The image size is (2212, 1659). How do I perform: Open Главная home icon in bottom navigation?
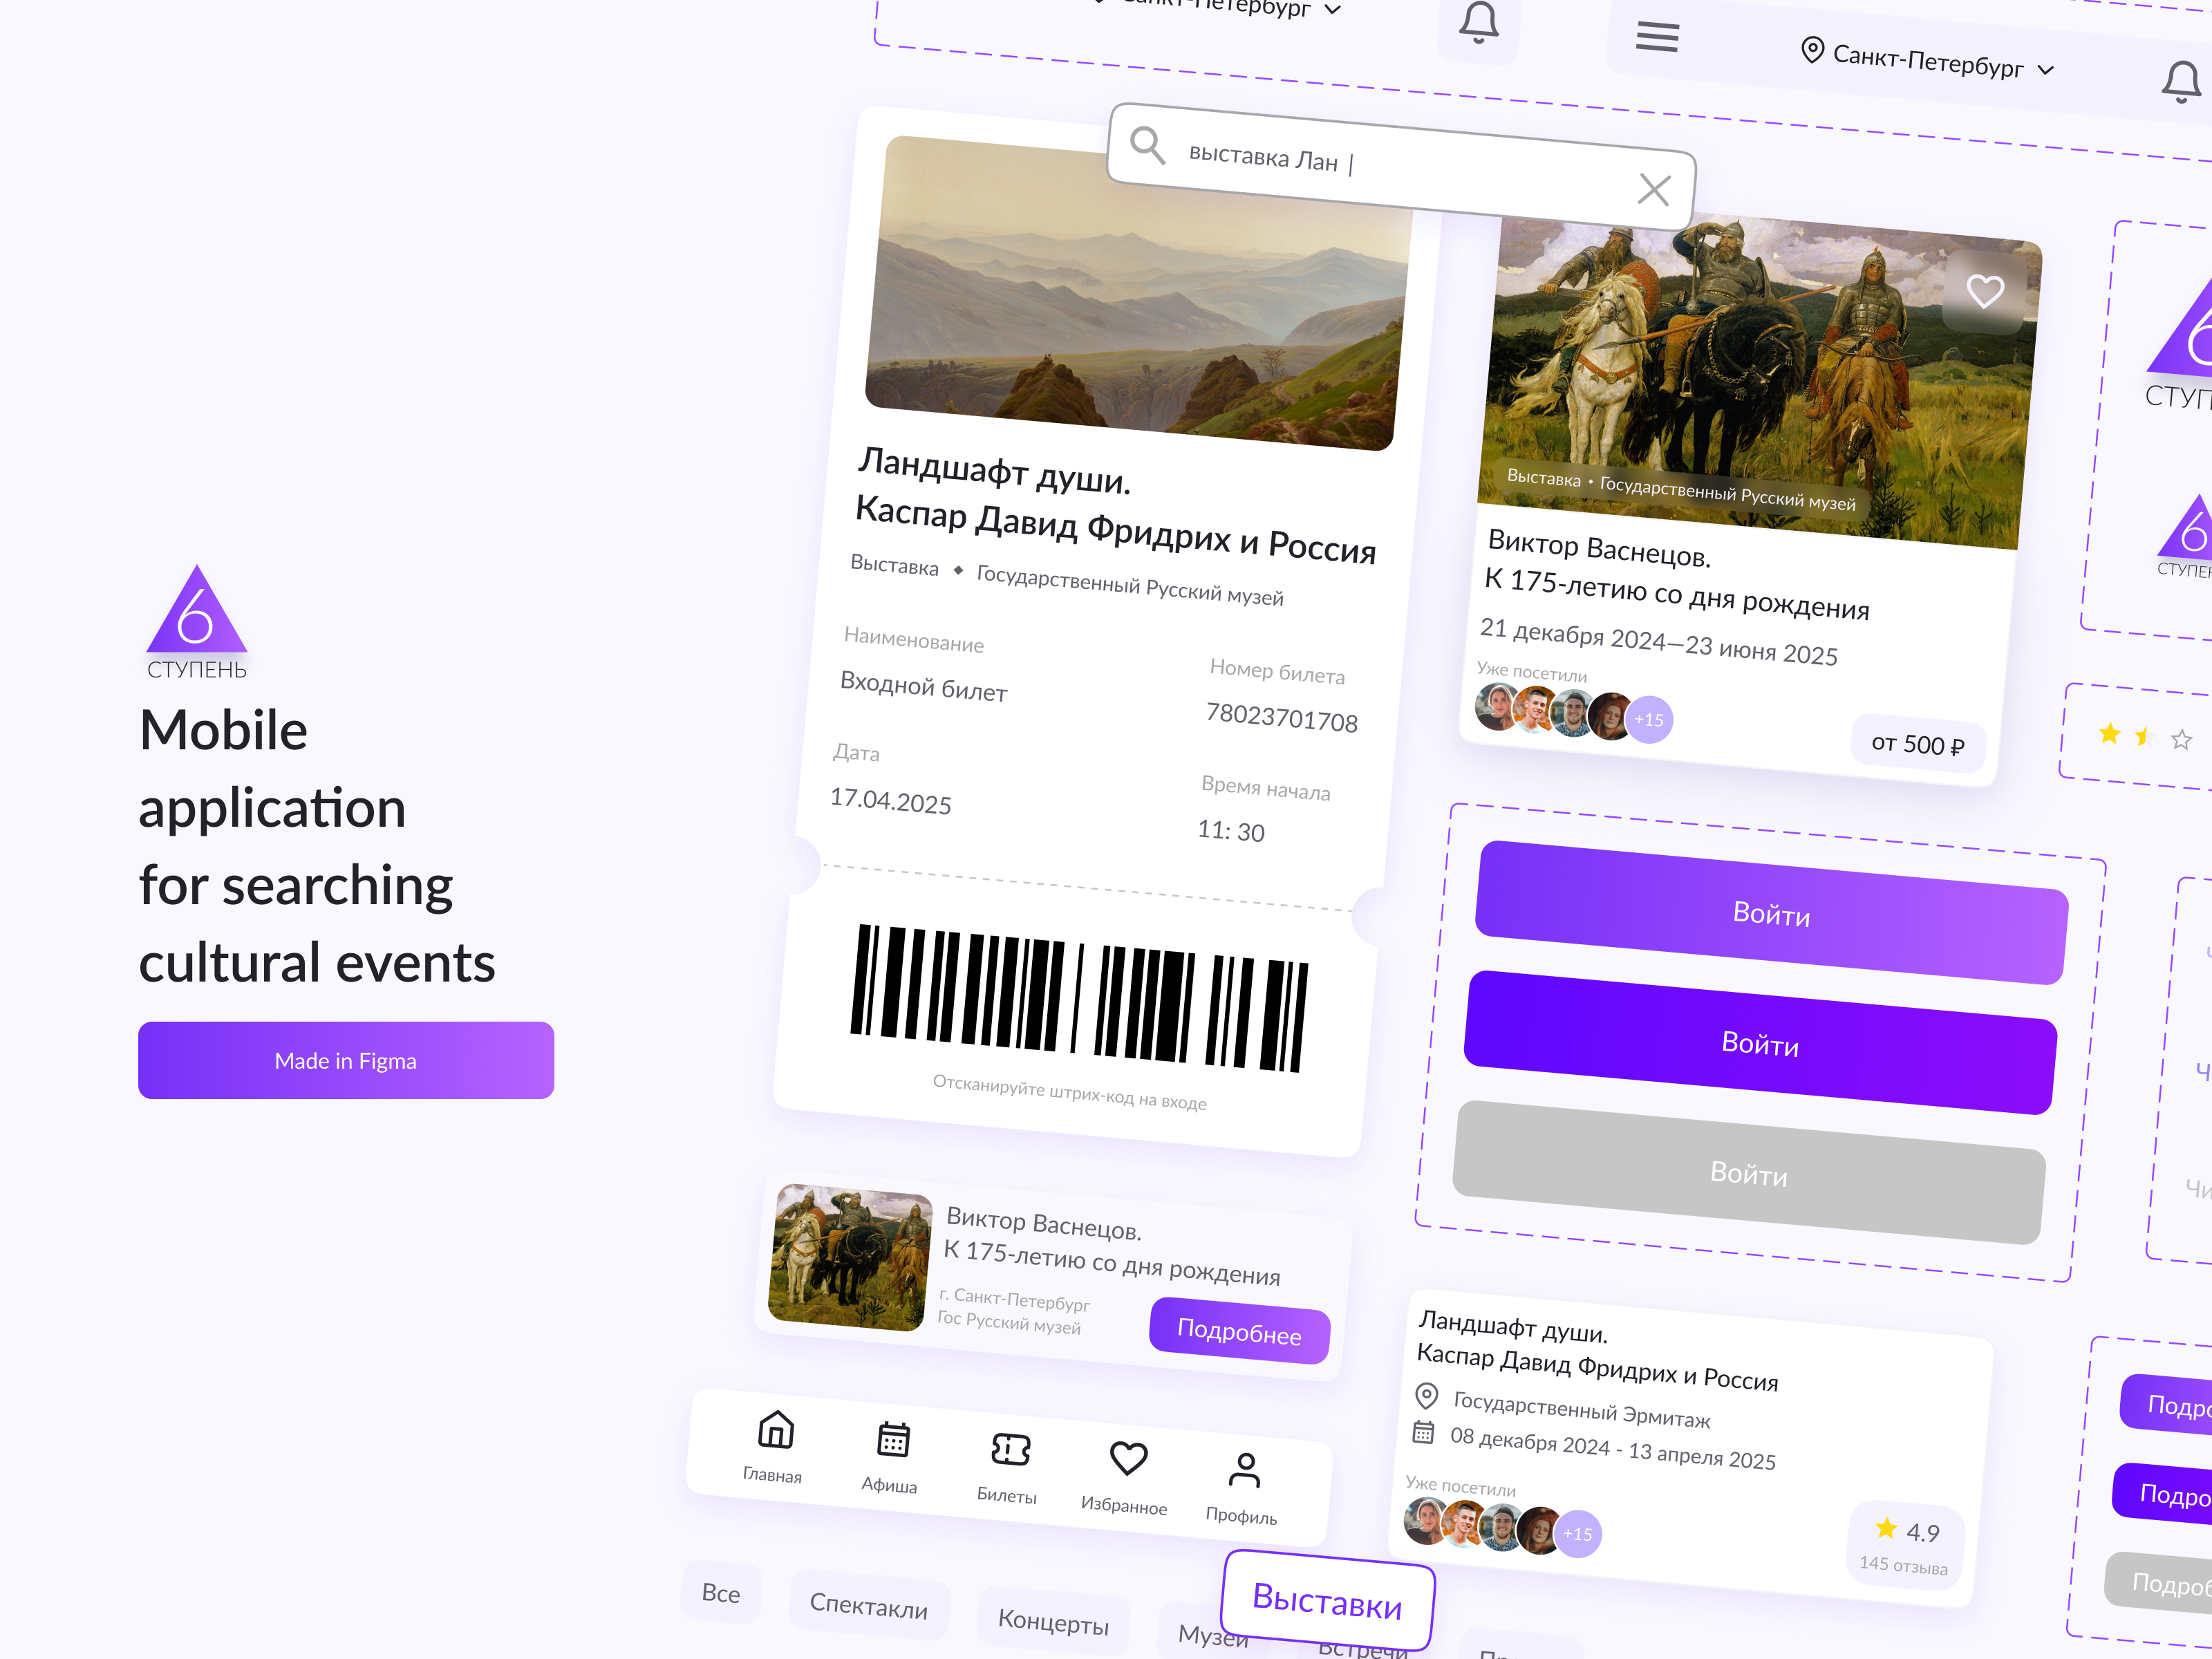pyautogui.click(x=775, y=1430)
